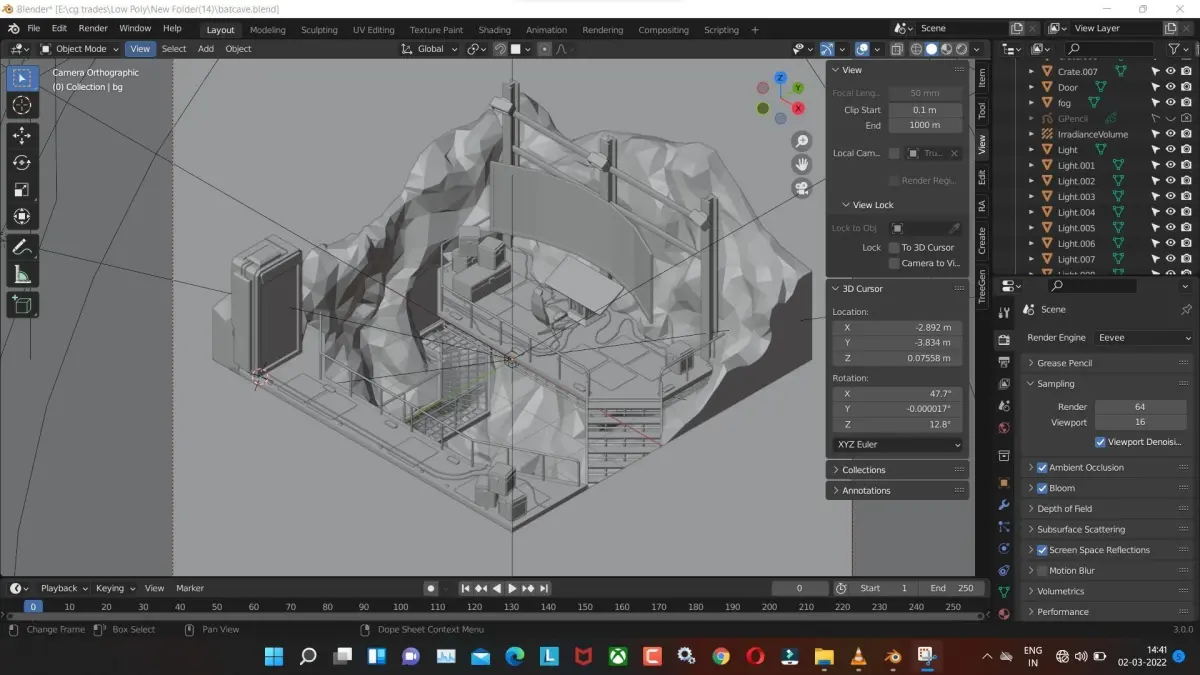Open the Global transform orientation dropdown
Screen dimensions: 1200x675
pos(430,49)
